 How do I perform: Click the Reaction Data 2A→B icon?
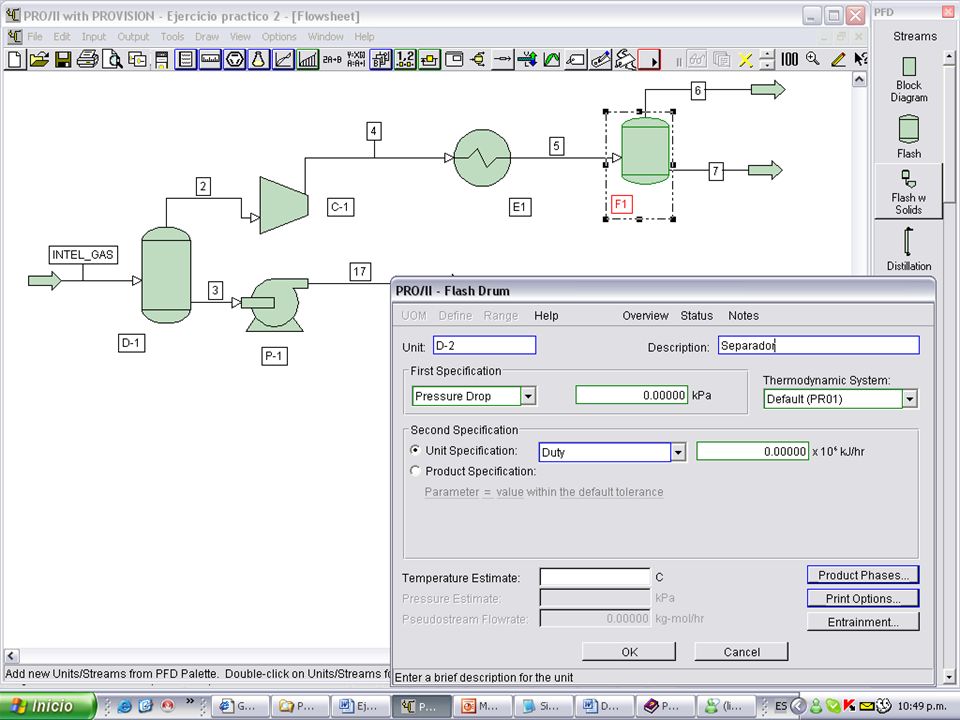tap(332, 59)
